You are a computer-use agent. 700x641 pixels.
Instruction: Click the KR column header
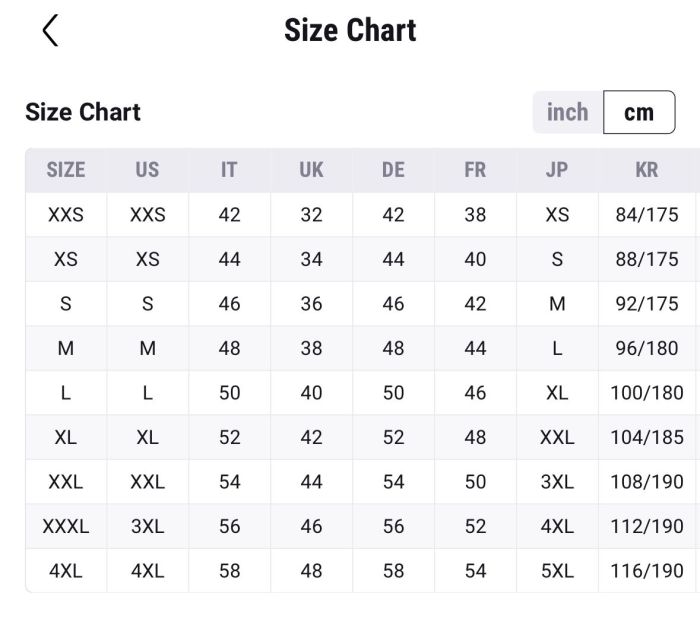coord(647,170)
